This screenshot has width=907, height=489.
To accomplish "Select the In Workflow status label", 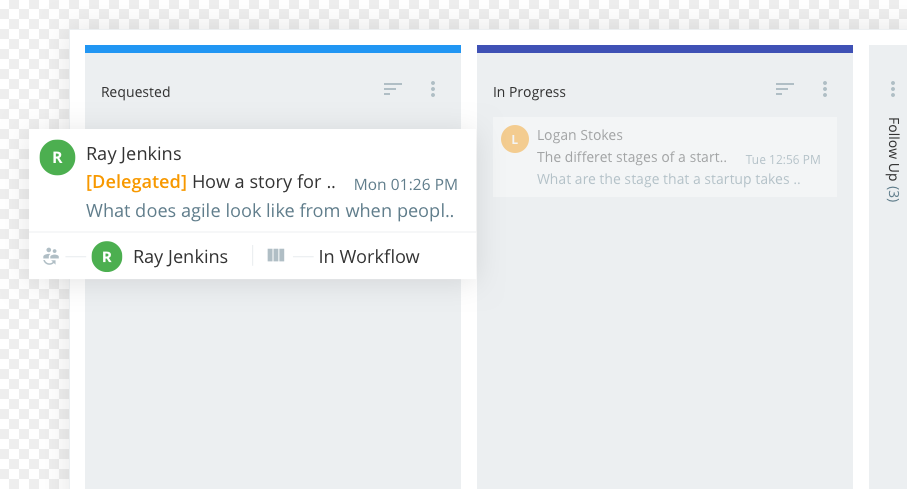I will point(369,257).
